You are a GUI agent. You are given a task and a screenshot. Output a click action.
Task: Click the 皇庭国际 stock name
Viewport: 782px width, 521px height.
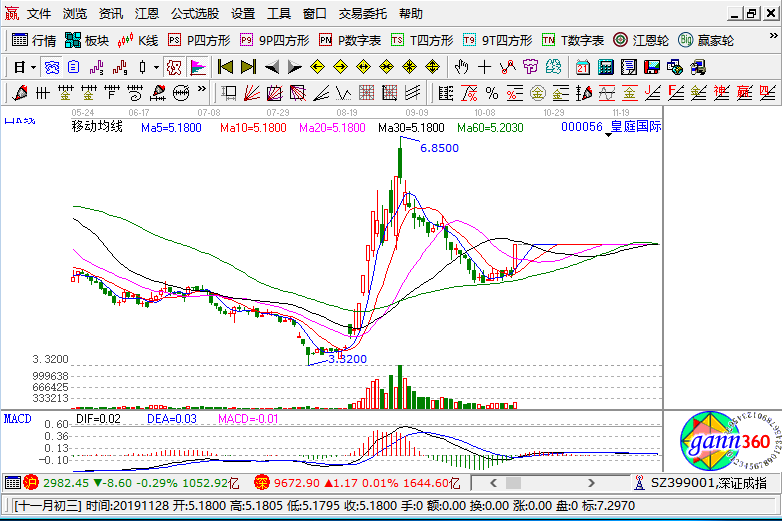(636, 127)
